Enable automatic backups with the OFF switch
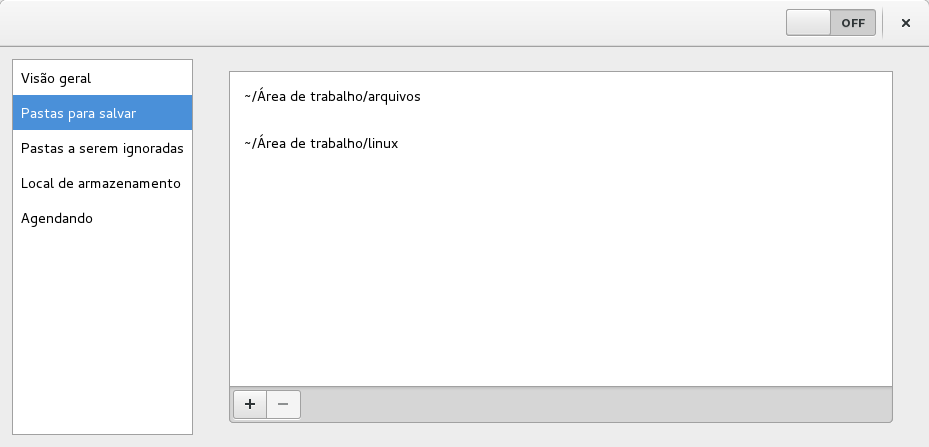Viewport: 929px width, 447px height. coord(830,23)
